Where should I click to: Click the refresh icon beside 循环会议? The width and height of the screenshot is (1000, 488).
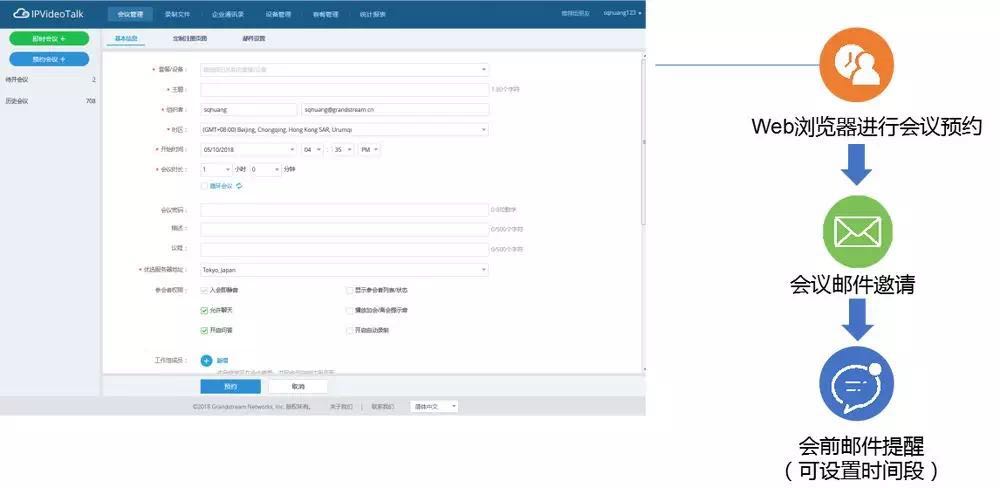(x=239, y=186)
